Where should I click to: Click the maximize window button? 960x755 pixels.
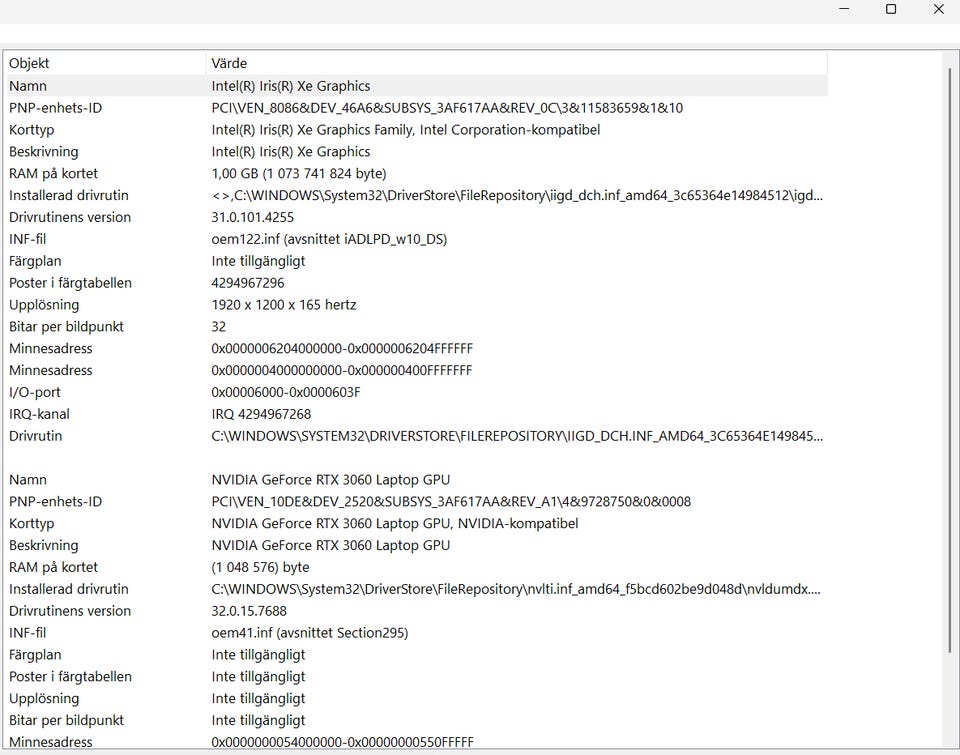click(890, 9)
